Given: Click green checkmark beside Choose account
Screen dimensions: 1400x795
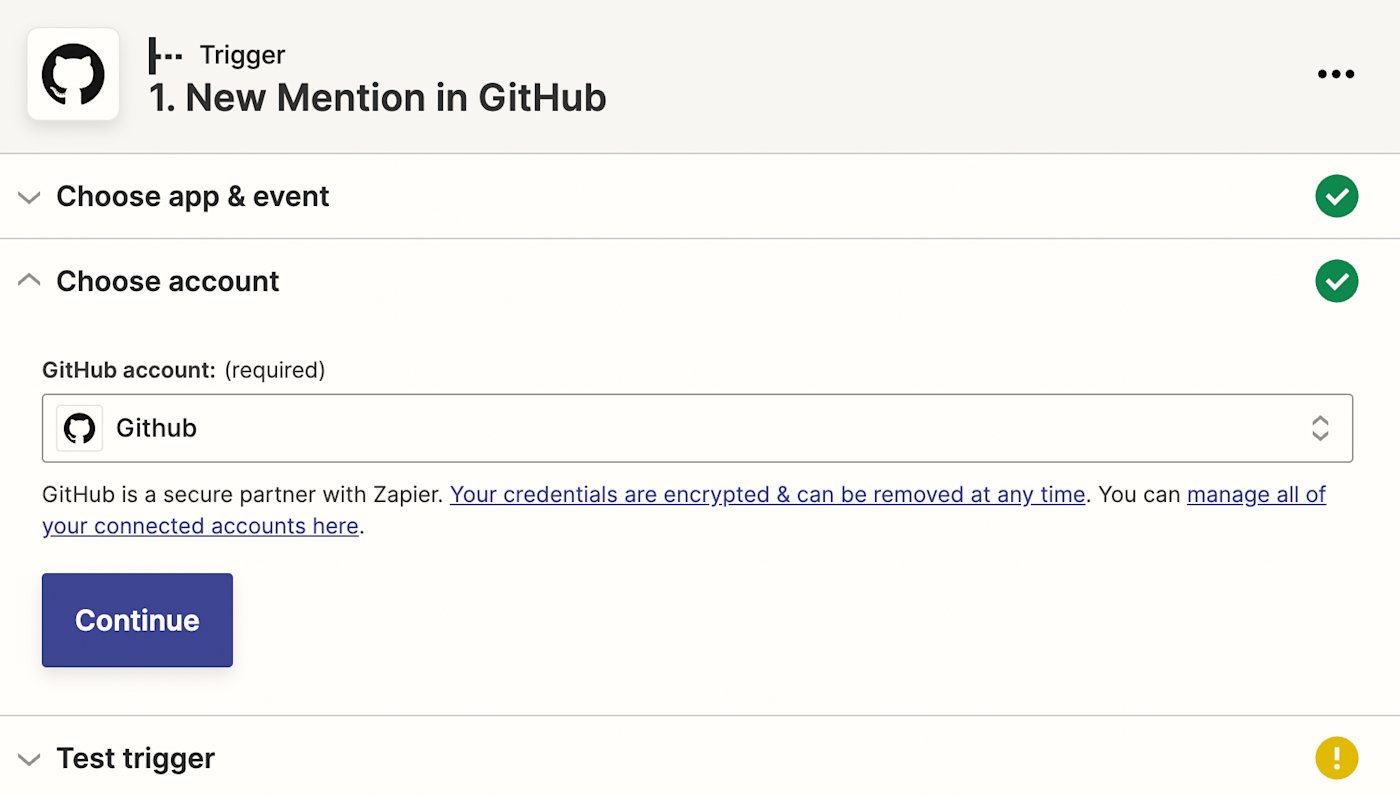Looking at the screenshot, I should (1336, 281).
